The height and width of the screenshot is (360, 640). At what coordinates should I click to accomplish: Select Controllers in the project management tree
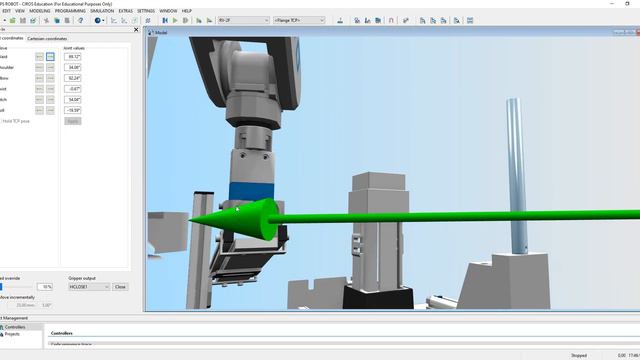point(15,327)
